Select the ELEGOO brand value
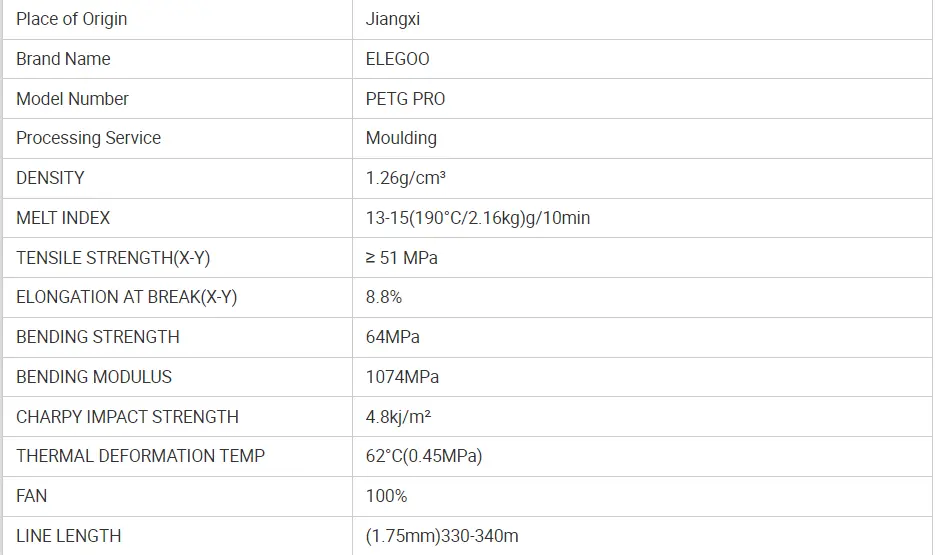Viewport: 935px width, 555px height. [x=398, y=59]
